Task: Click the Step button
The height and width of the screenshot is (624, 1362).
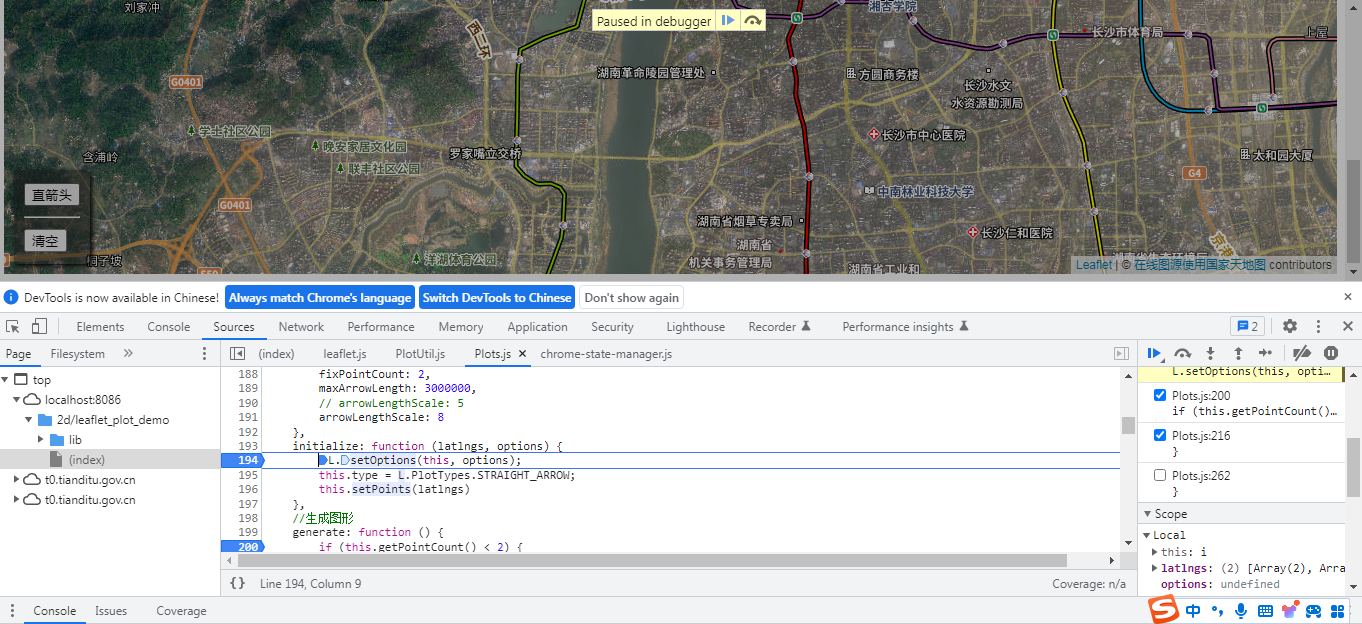Action: click(1266, 353)
